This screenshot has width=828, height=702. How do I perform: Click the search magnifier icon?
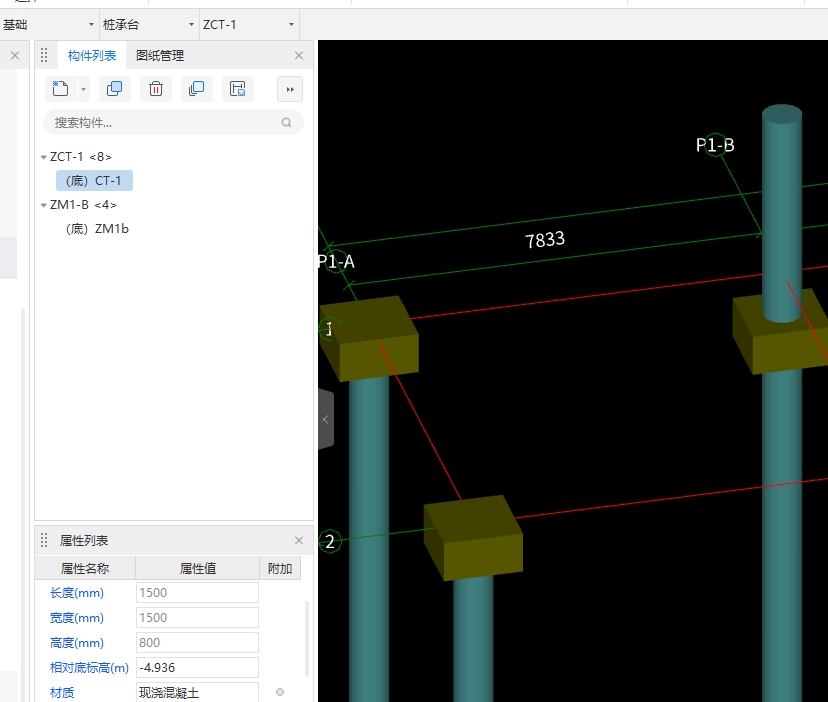[x=286, y=123]
